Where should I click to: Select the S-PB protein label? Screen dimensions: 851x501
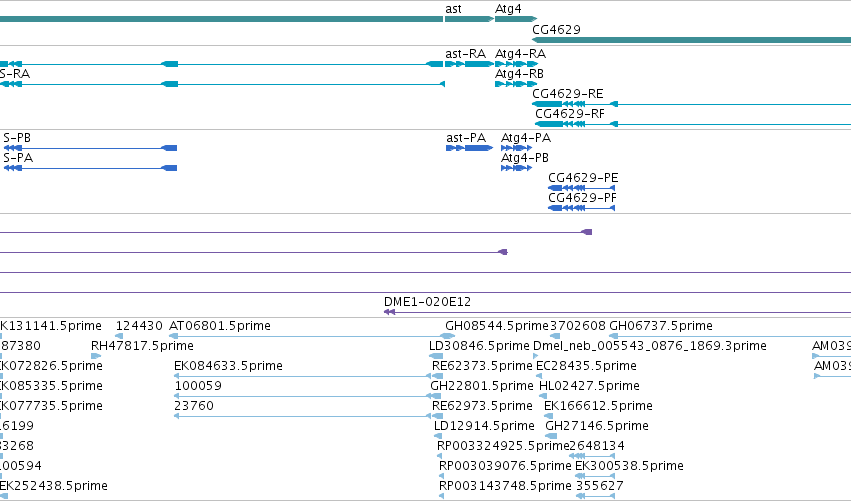[17, 138]
